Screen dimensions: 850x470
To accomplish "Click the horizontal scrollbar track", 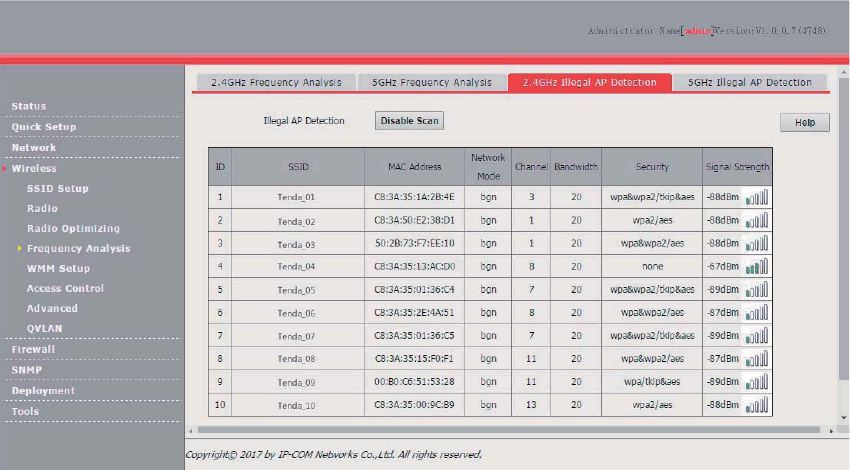I will pos(508,430).
